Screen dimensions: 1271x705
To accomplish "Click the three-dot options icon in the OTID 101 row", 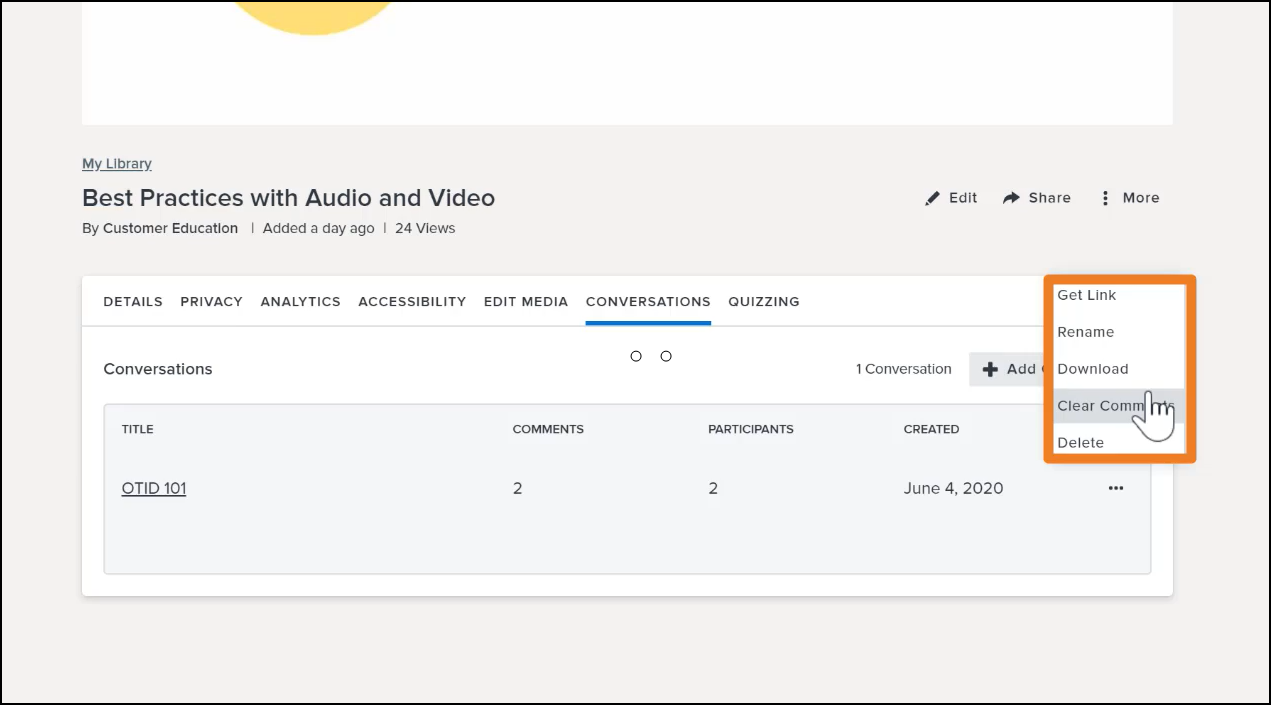I will click(x=1116, y=488).
